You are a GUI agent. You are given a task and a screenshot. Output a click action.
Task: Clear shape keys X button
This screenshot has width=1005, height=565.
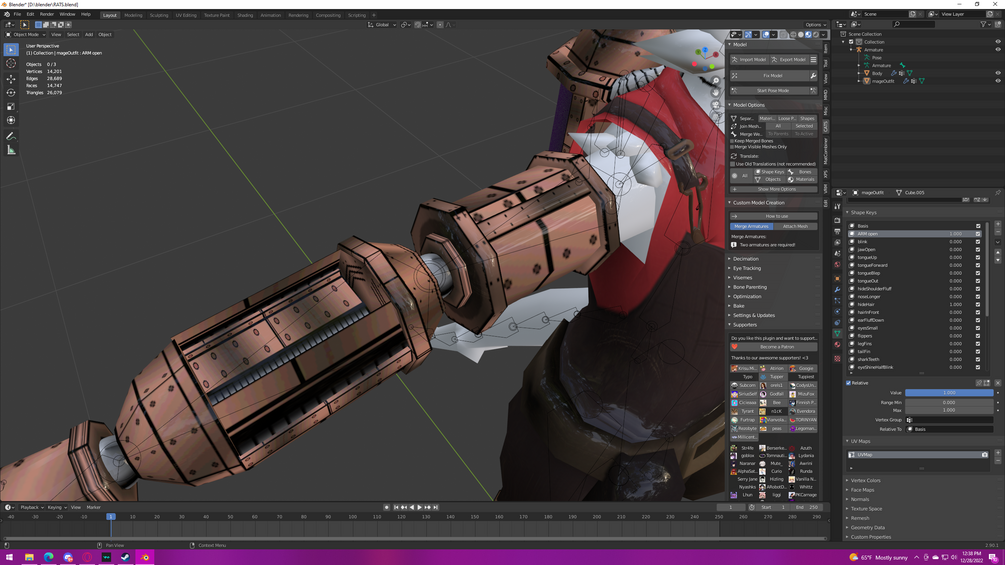click(x=997, y=383)
